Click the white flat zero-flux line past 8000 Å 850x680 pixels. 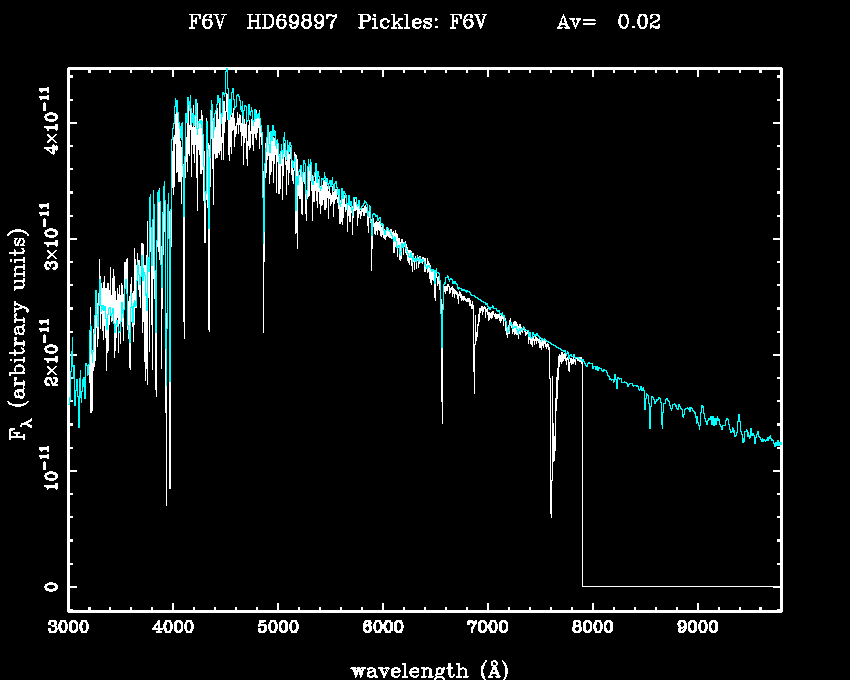tap(680, 586)
